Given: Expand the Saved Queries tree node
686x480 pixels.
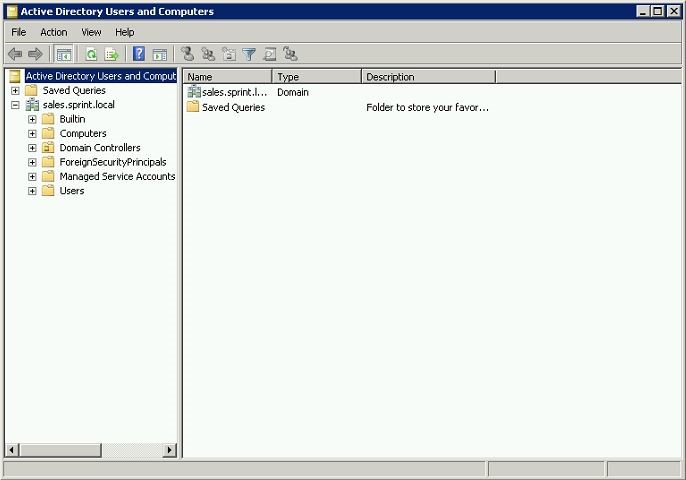Looking at the screenshot, I should pos(15,91).
